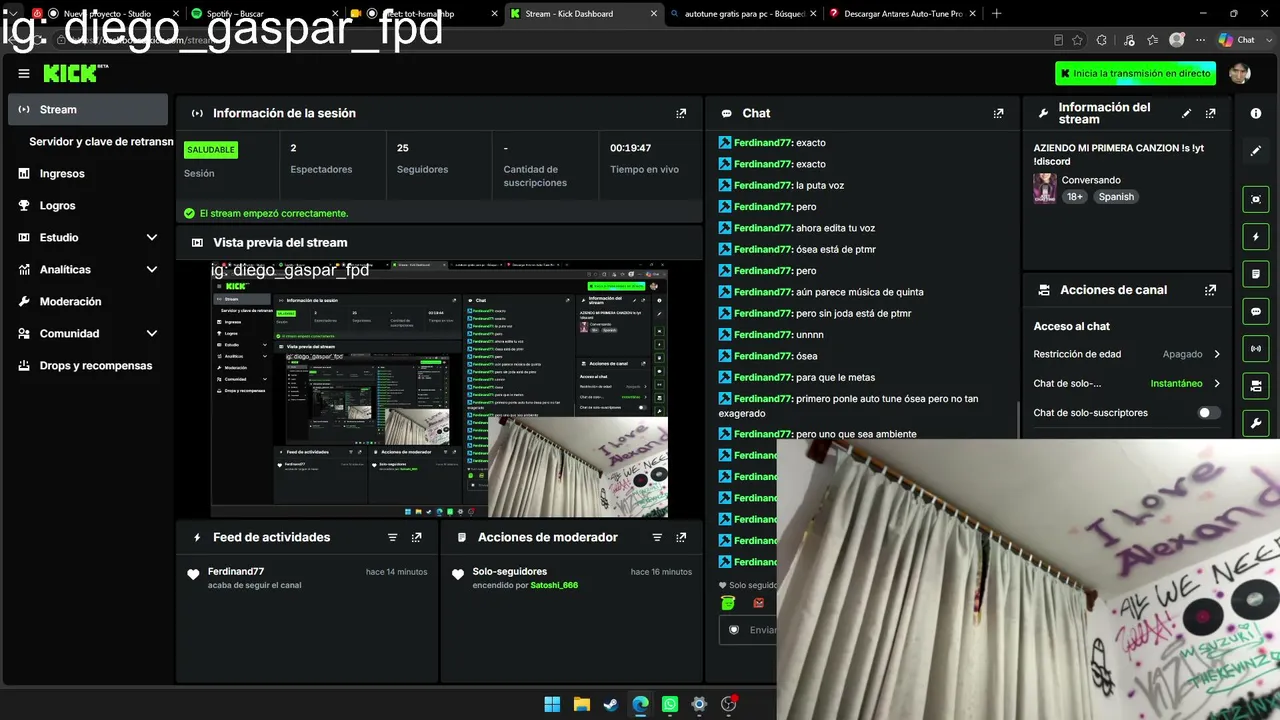Click the '00:19:47' live time value
This screenshot has width=1280, height=720.
pos(630,148)
